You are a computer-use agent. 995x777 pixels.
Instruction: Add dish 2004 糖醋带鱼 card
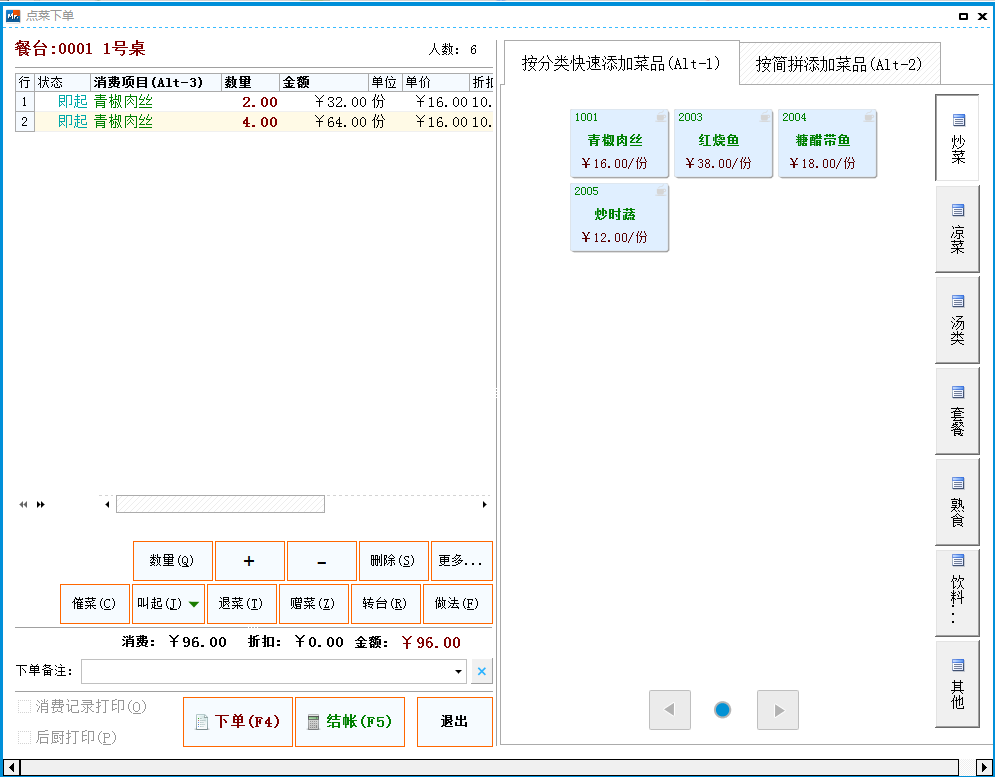827,143
